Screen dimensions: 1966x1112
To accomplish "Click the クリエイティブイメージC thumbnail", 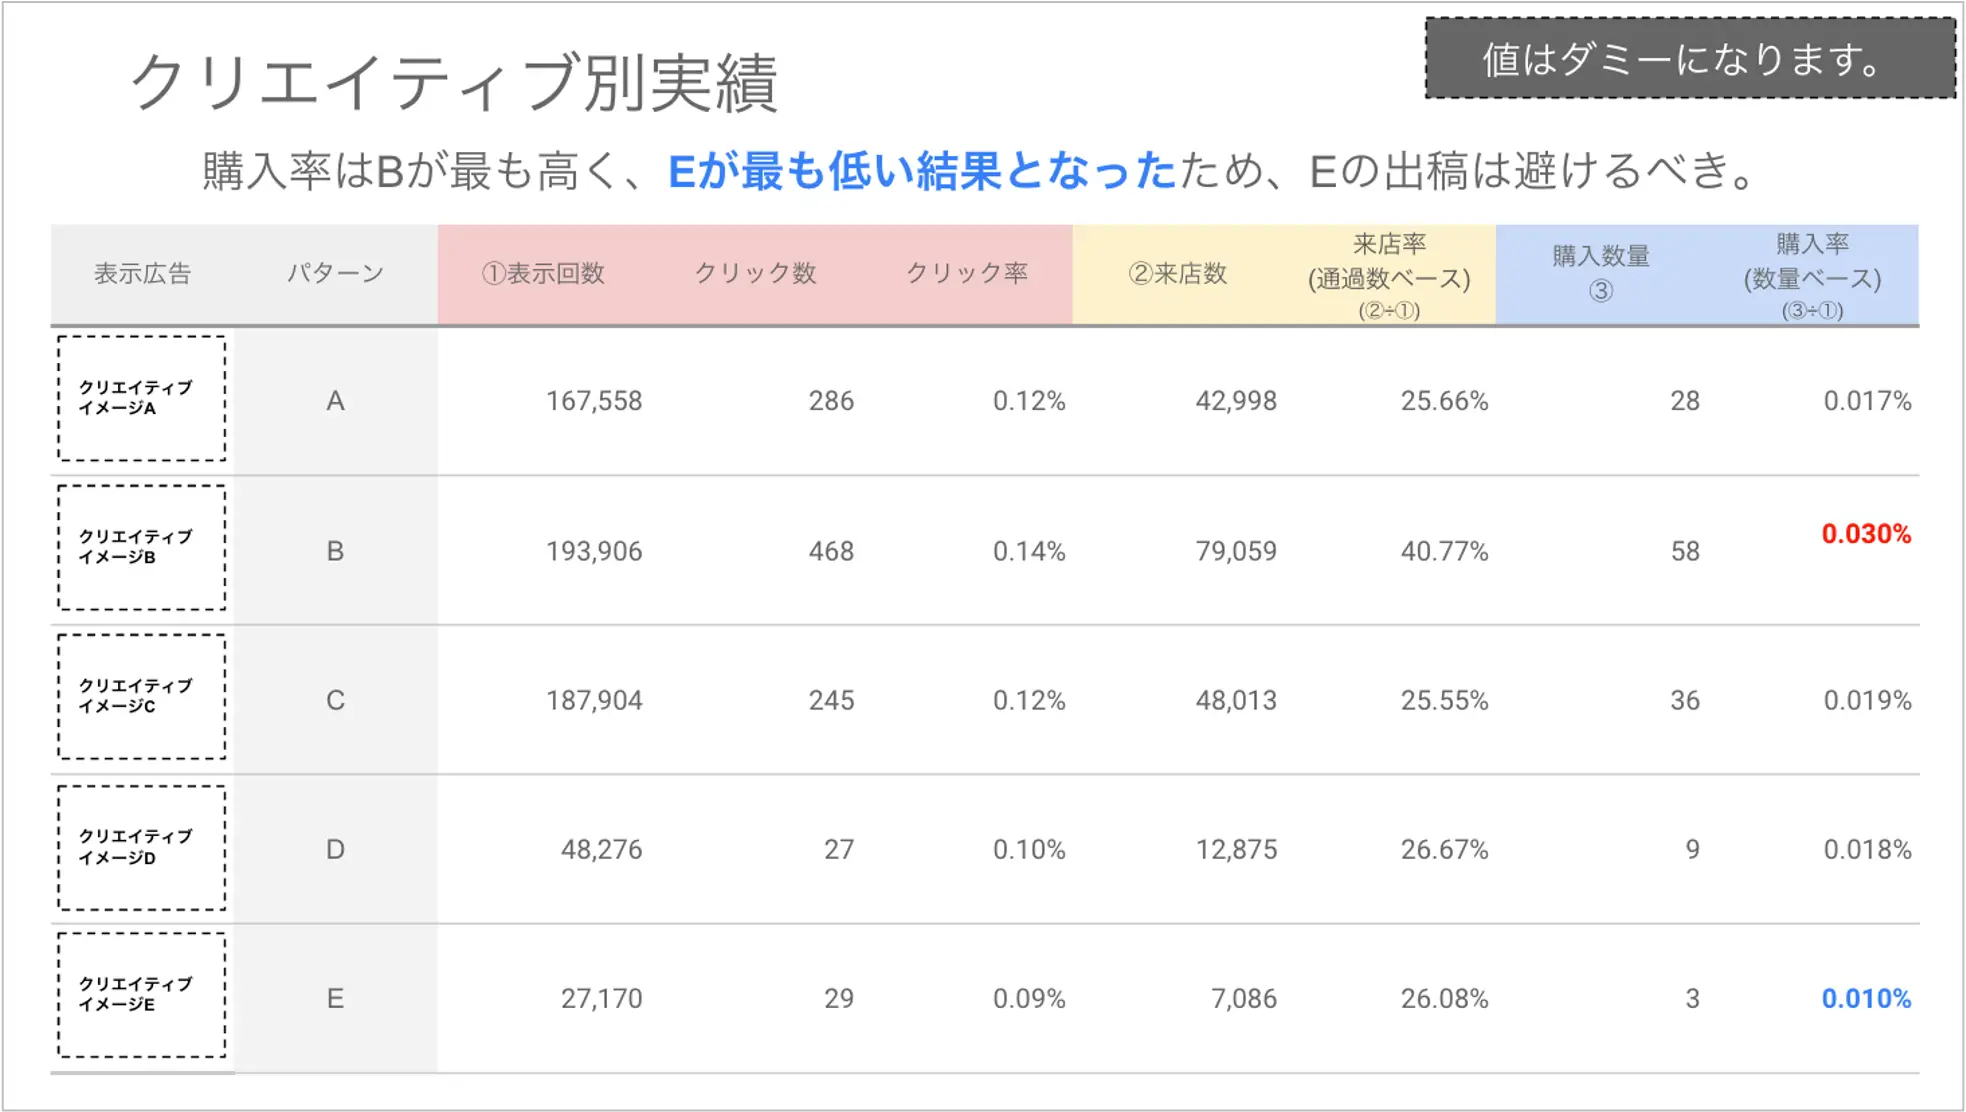I will 141,696.
